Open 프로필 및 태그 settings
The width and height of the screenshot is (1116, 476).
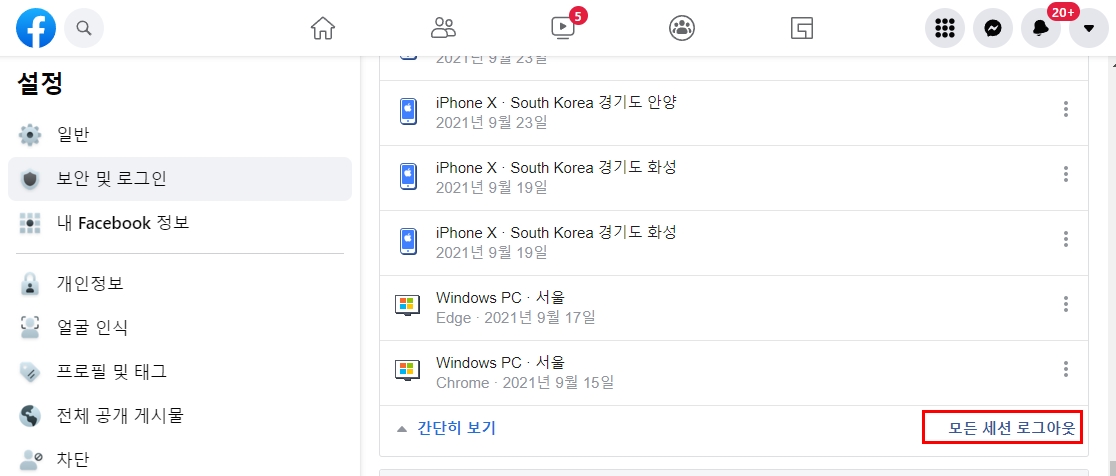(x=180, y=371)
